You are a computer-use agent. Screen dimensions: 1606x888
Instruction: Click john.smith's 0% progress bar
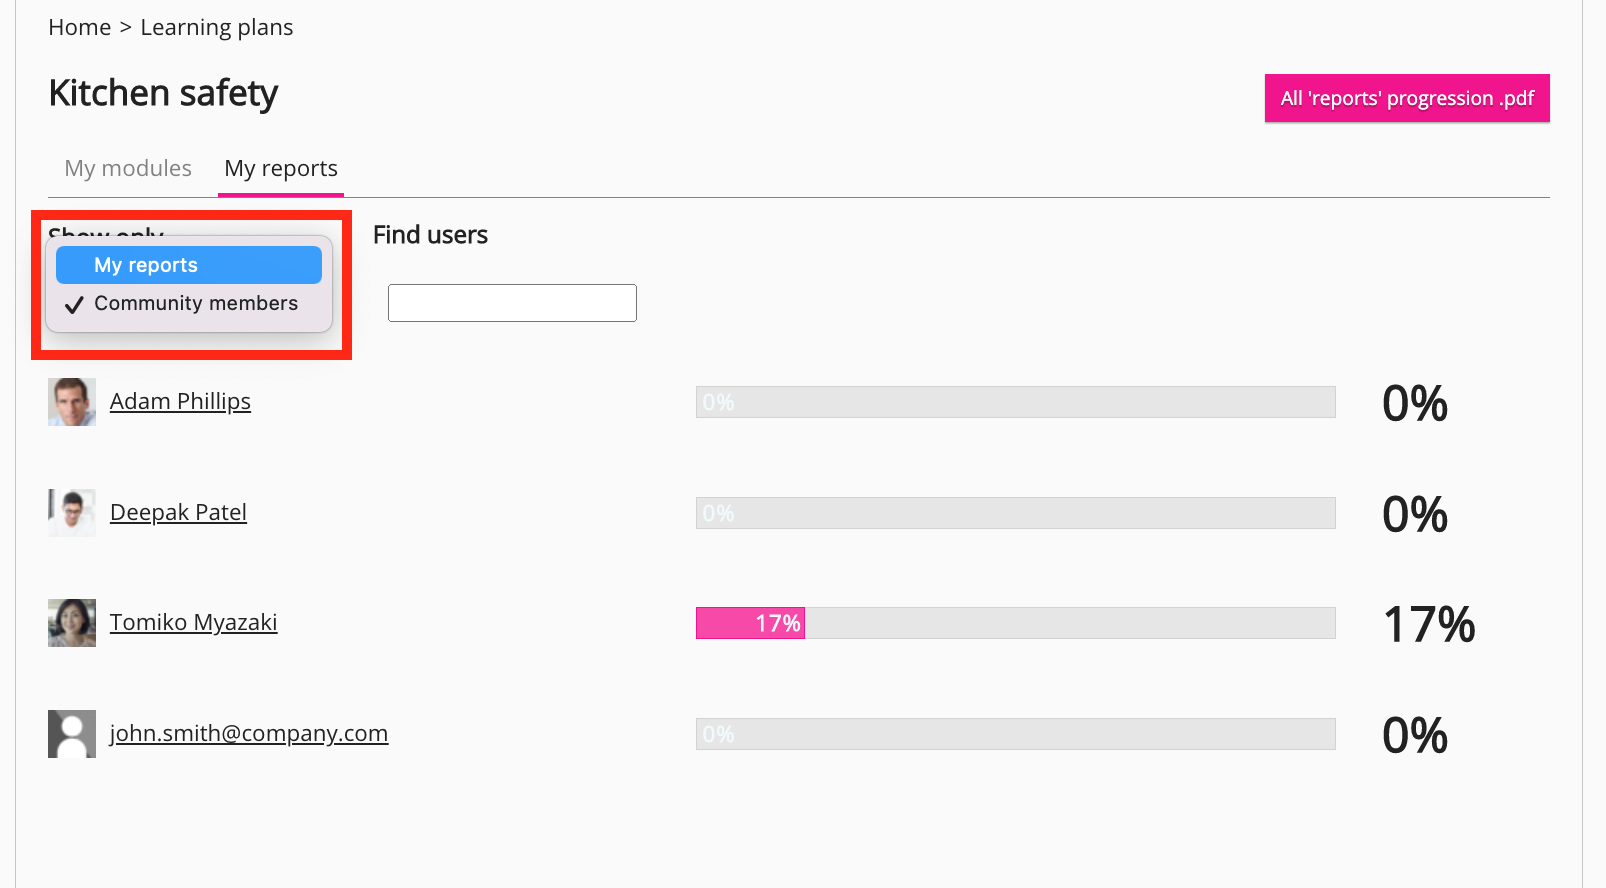1015,734
